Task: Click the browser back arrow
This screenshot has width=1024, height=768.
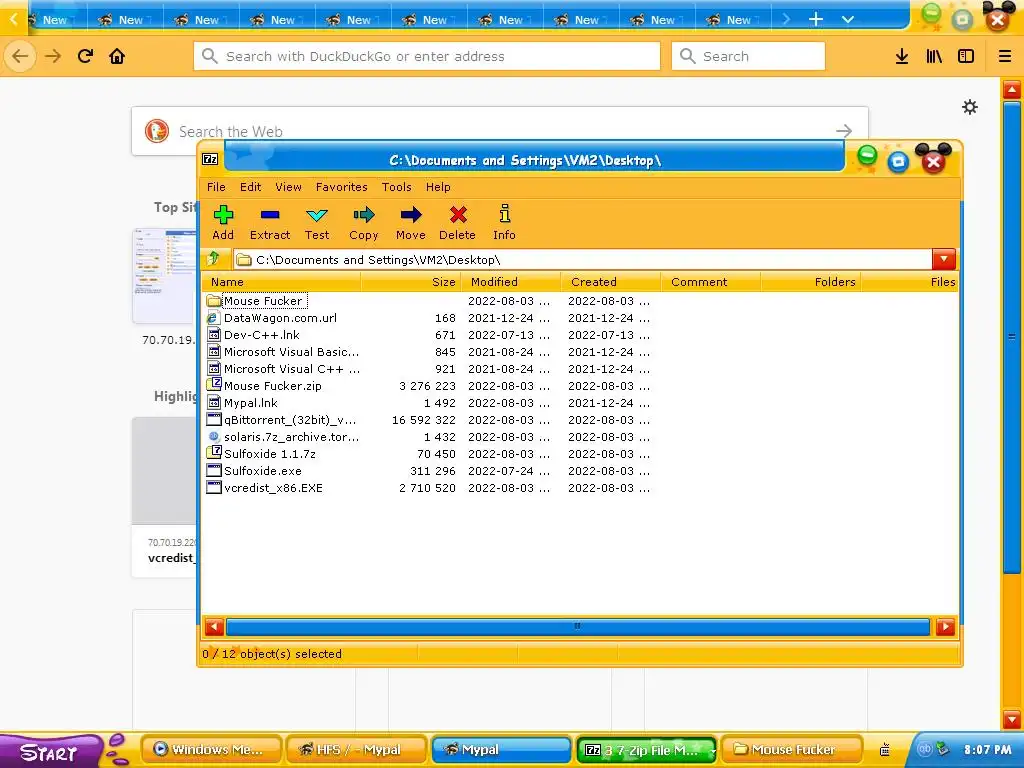Action: (x=20, y=56)
